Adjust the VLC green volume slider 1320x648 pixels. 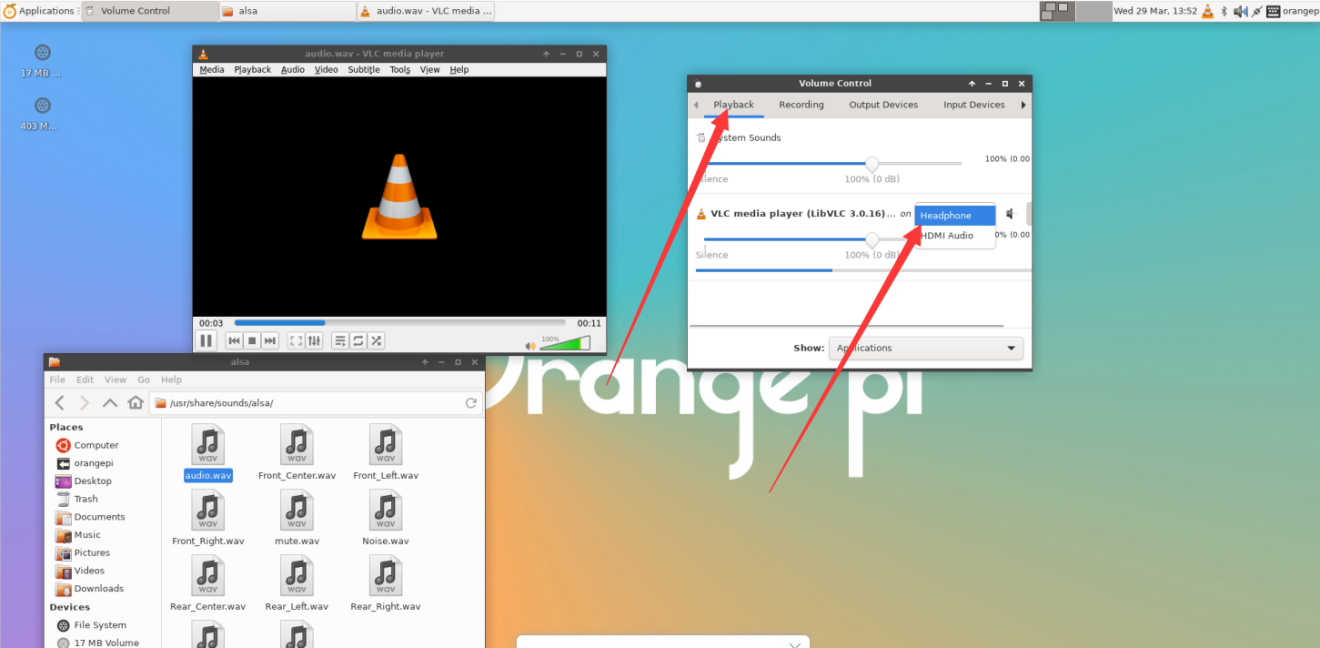[x=564, y=344]
